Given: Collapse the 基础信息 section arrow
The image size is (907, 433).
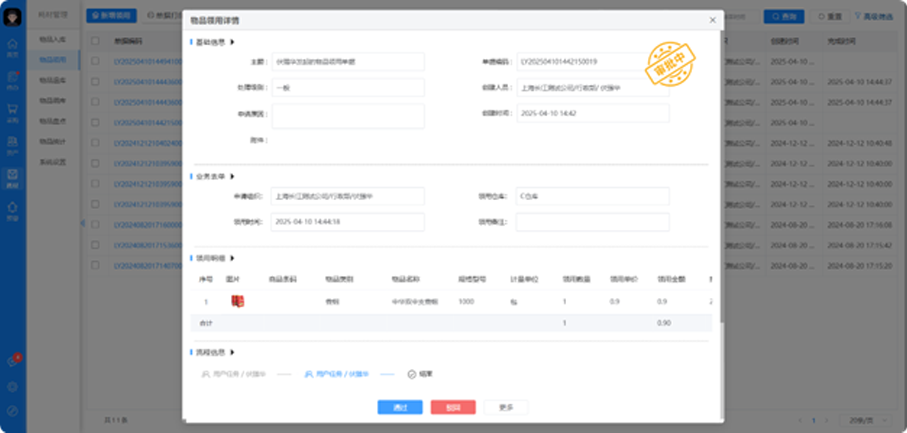Looking at the screenshot, I should pyautogui.click(x=232, y=42).
